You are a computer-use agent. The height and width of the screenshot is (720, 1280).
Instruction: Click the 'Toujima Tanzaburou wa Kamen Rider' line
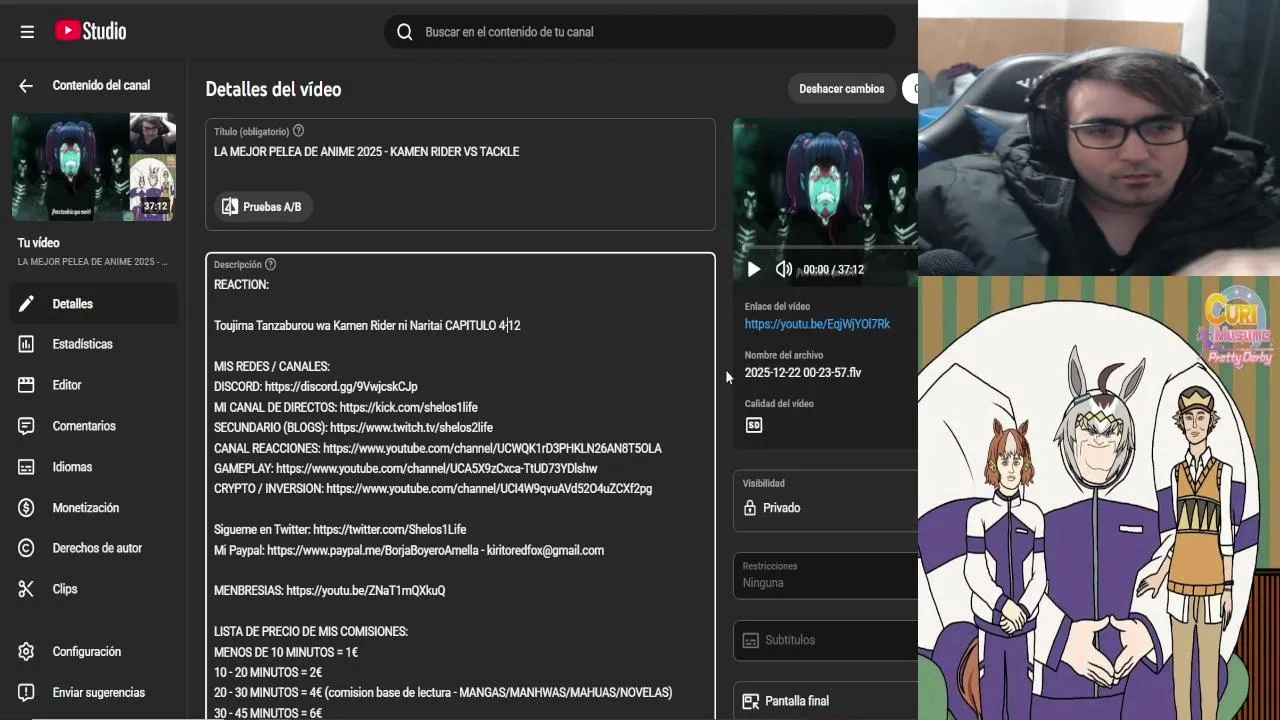pos(367,326)
